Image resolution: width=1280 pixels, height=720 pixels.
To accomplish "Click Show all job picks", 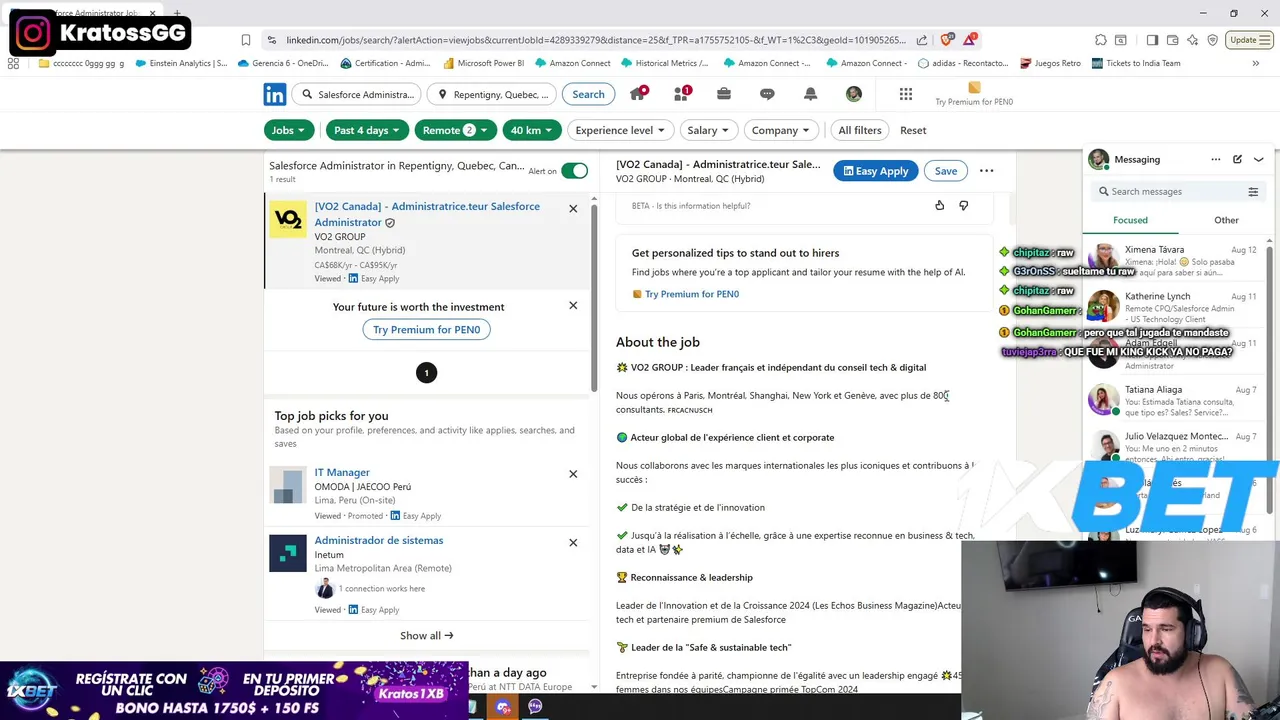I will (427, 635).
